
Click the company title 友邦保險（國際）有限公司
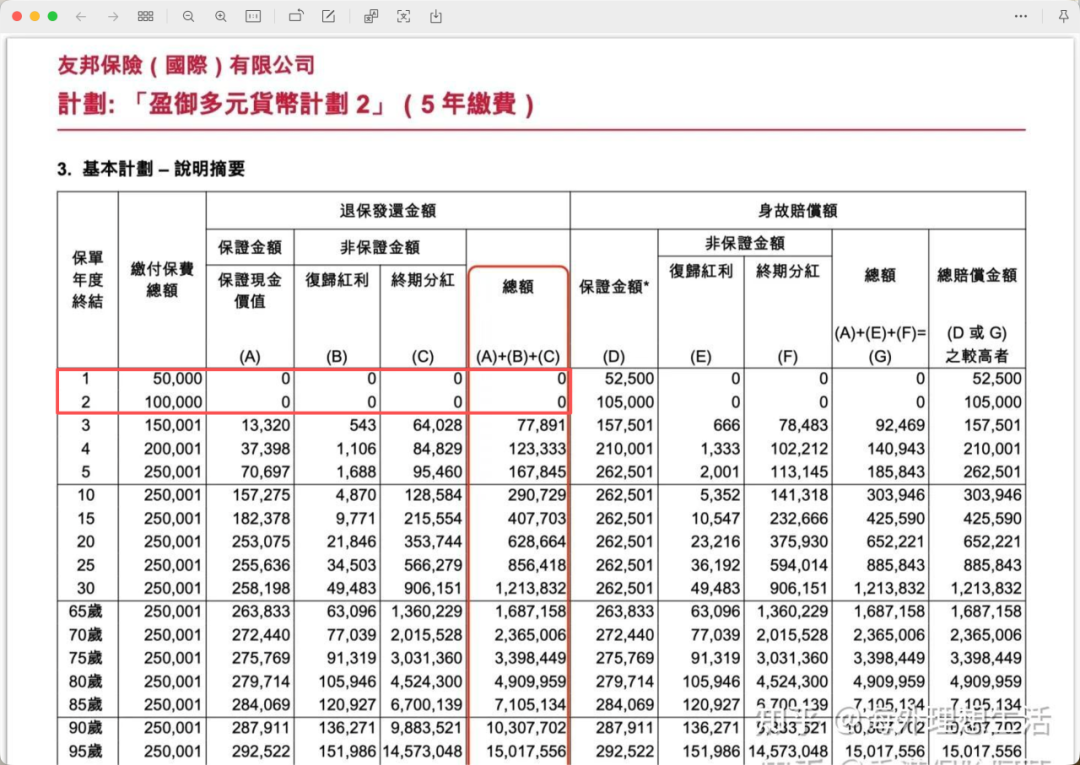[x=186, y=65]
